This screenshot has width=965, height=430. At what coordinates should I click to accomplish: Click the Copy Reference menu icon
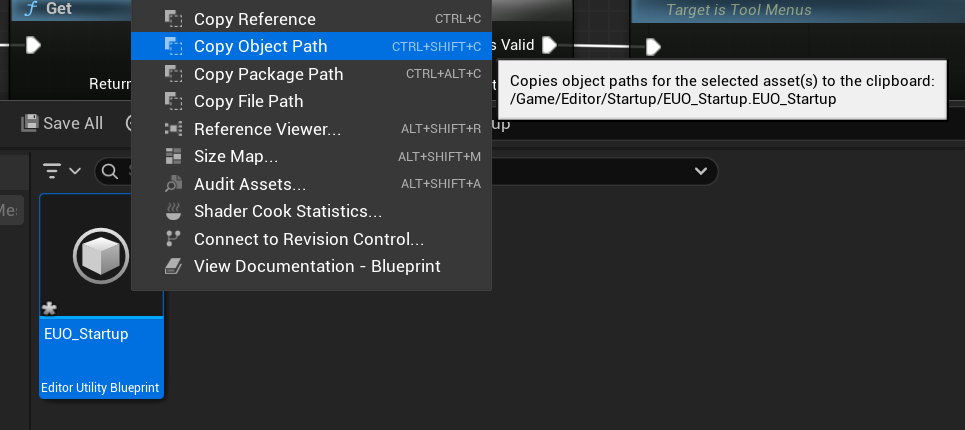(174, 19)
